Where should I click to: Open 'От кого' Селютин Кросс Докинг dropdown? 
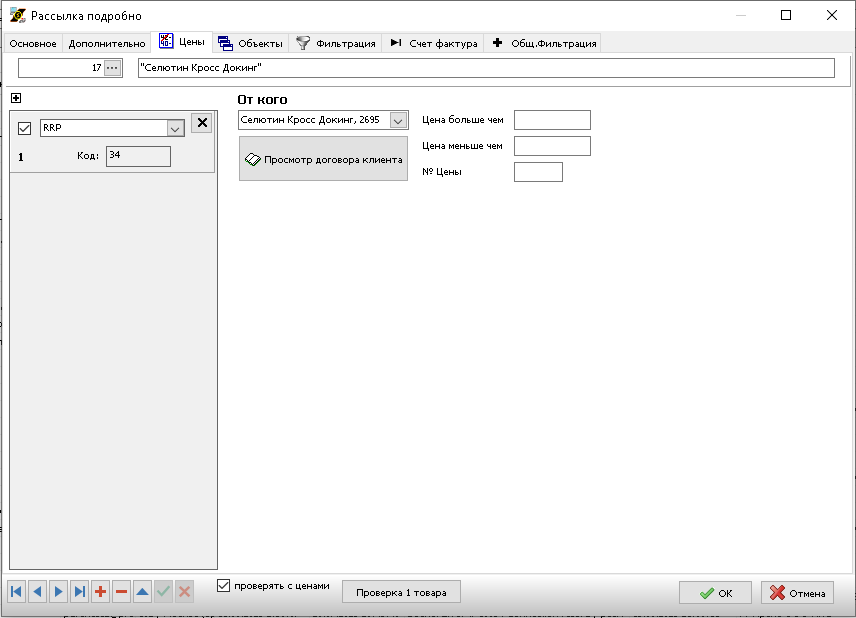click(398, 120)
